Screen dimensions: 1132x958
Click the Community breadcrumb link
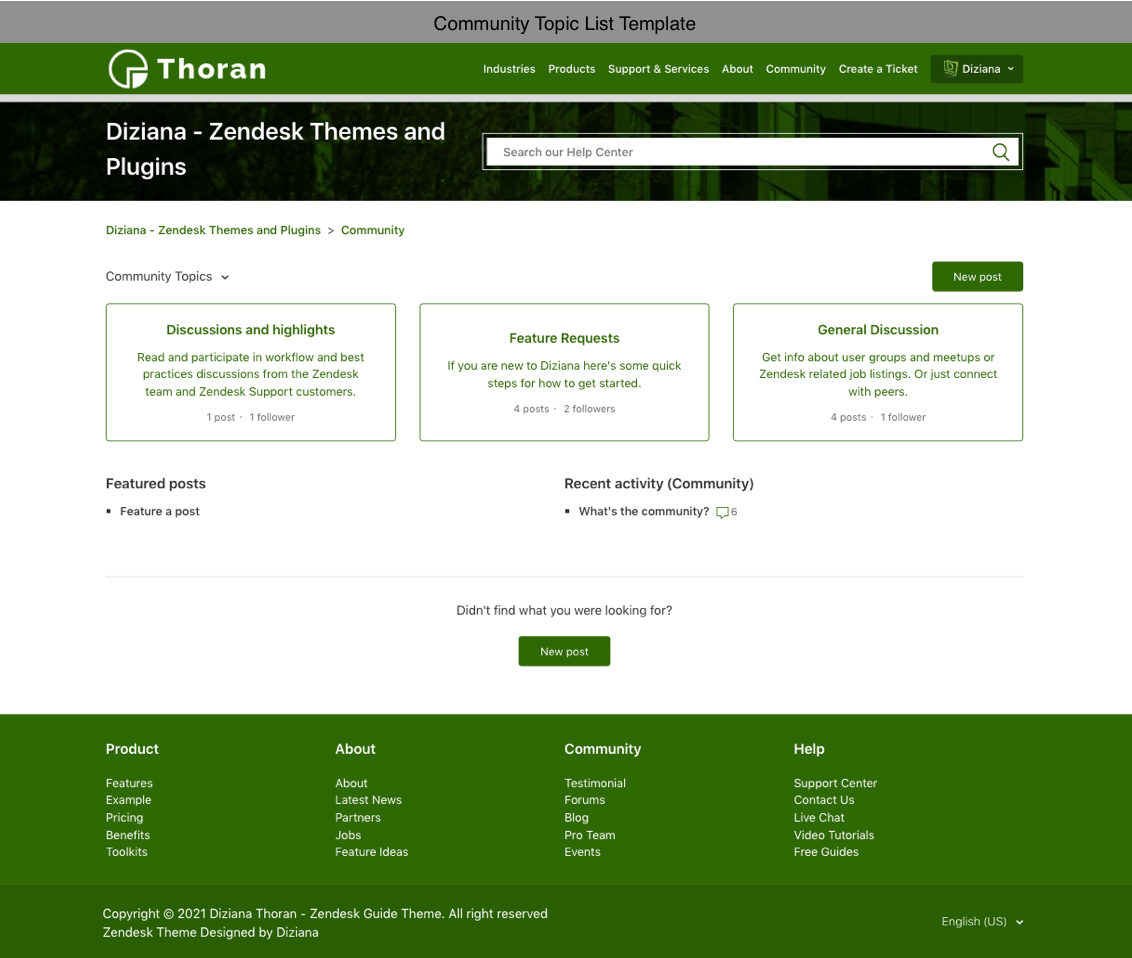pos(372,230)
